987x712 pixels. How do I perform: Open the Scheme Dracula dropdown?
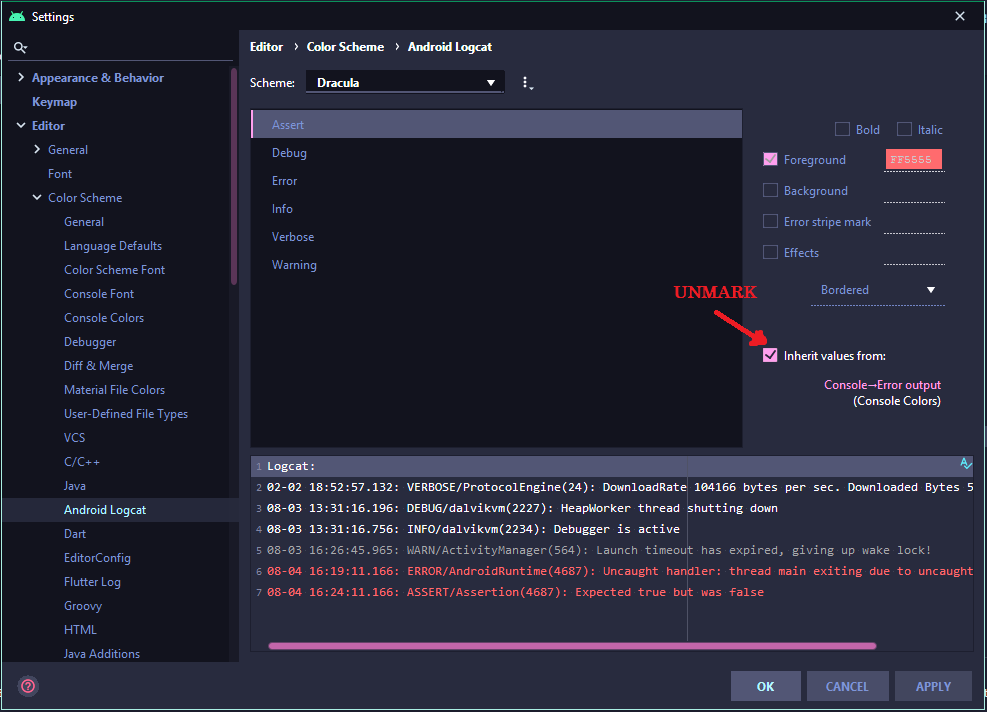pos(405,83)
